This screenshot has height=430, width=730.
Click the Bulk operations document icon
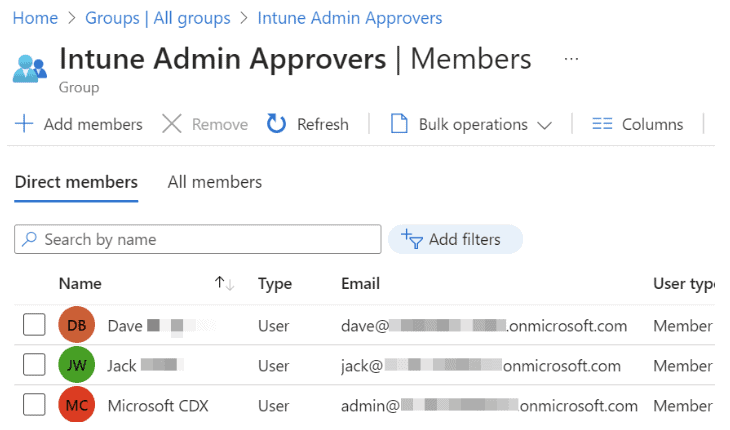click(399, 124)
